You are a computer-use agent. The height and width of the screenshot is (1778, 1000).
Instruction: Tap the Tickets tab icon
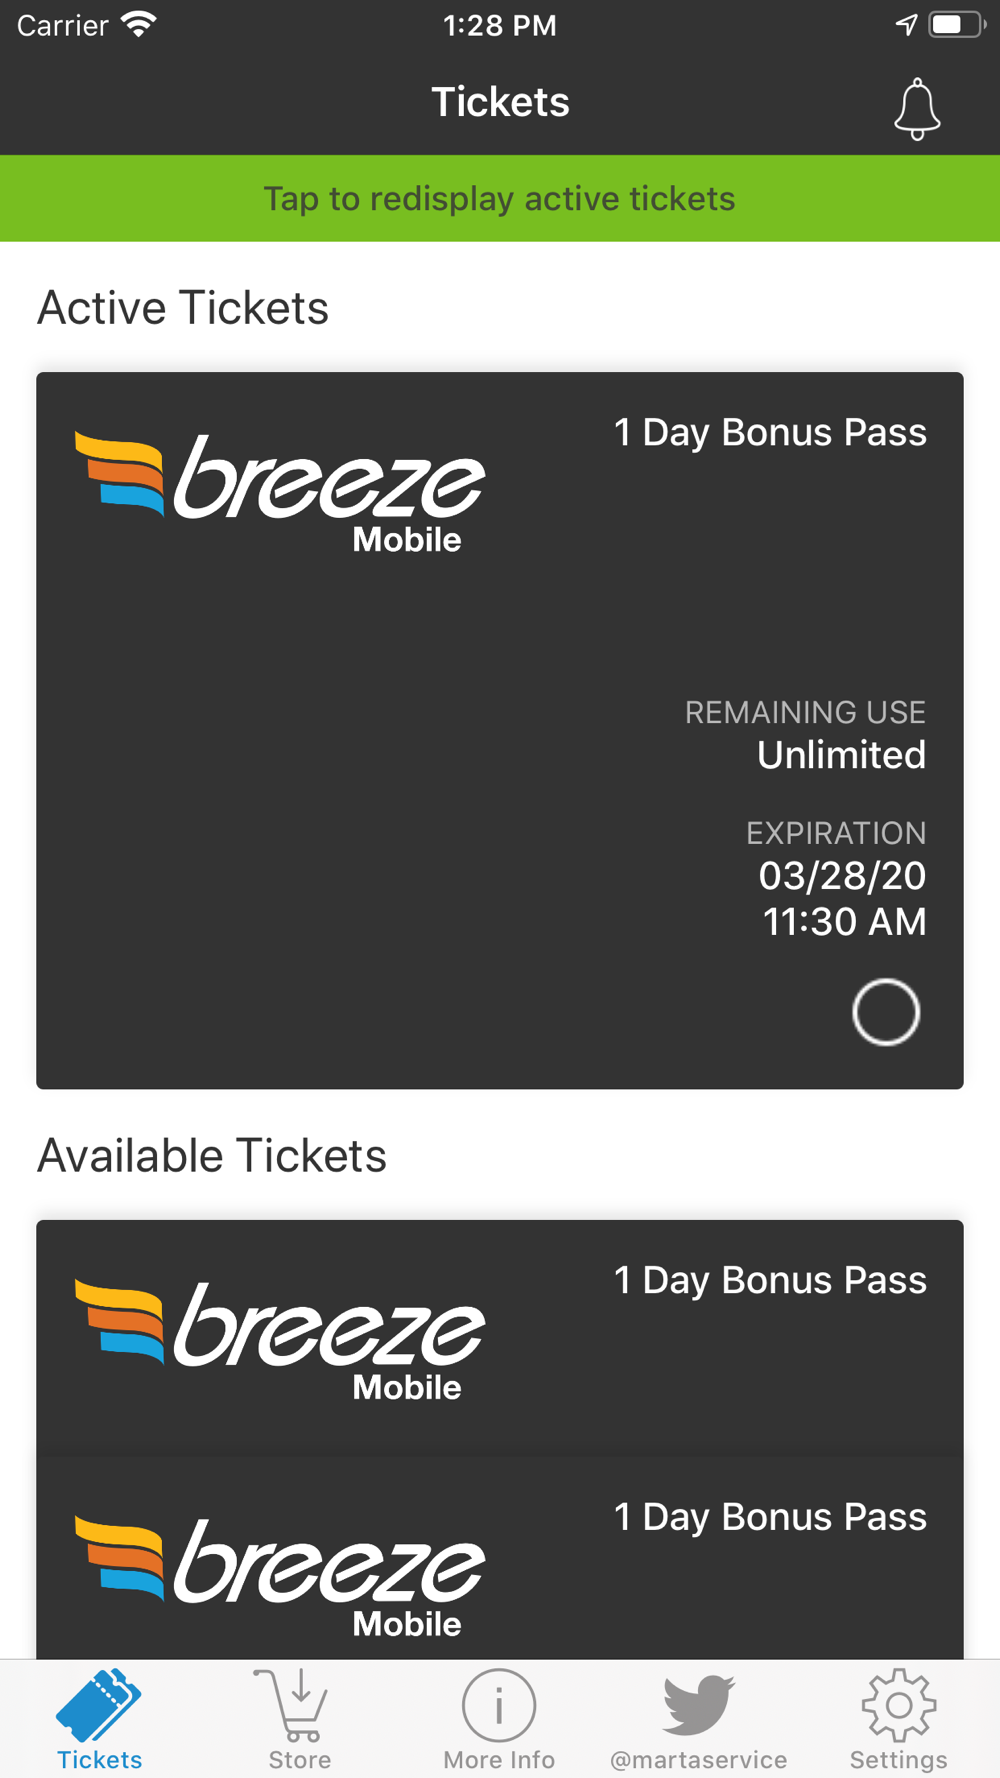click(99, 1705)
